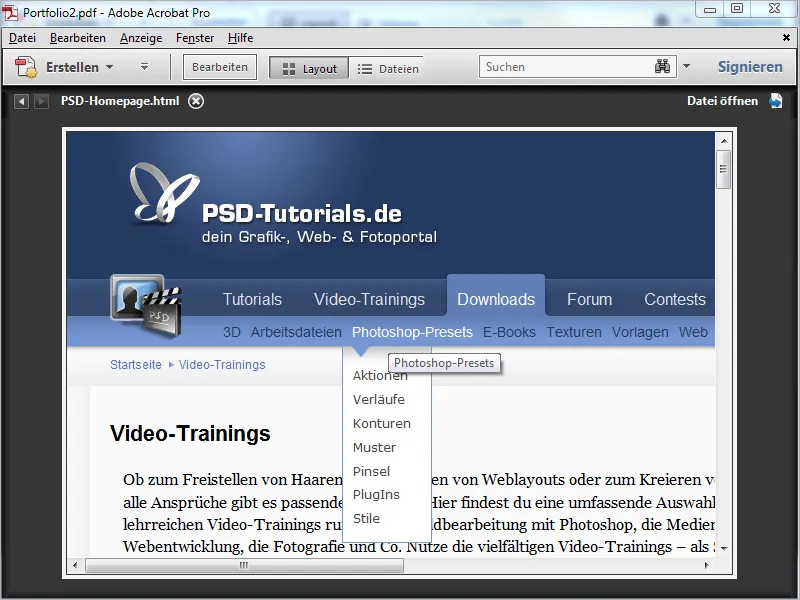The height and width of the screenshot is (600, 800).
Task: Open the Datei menu
Action: click(x=22, y=38)
